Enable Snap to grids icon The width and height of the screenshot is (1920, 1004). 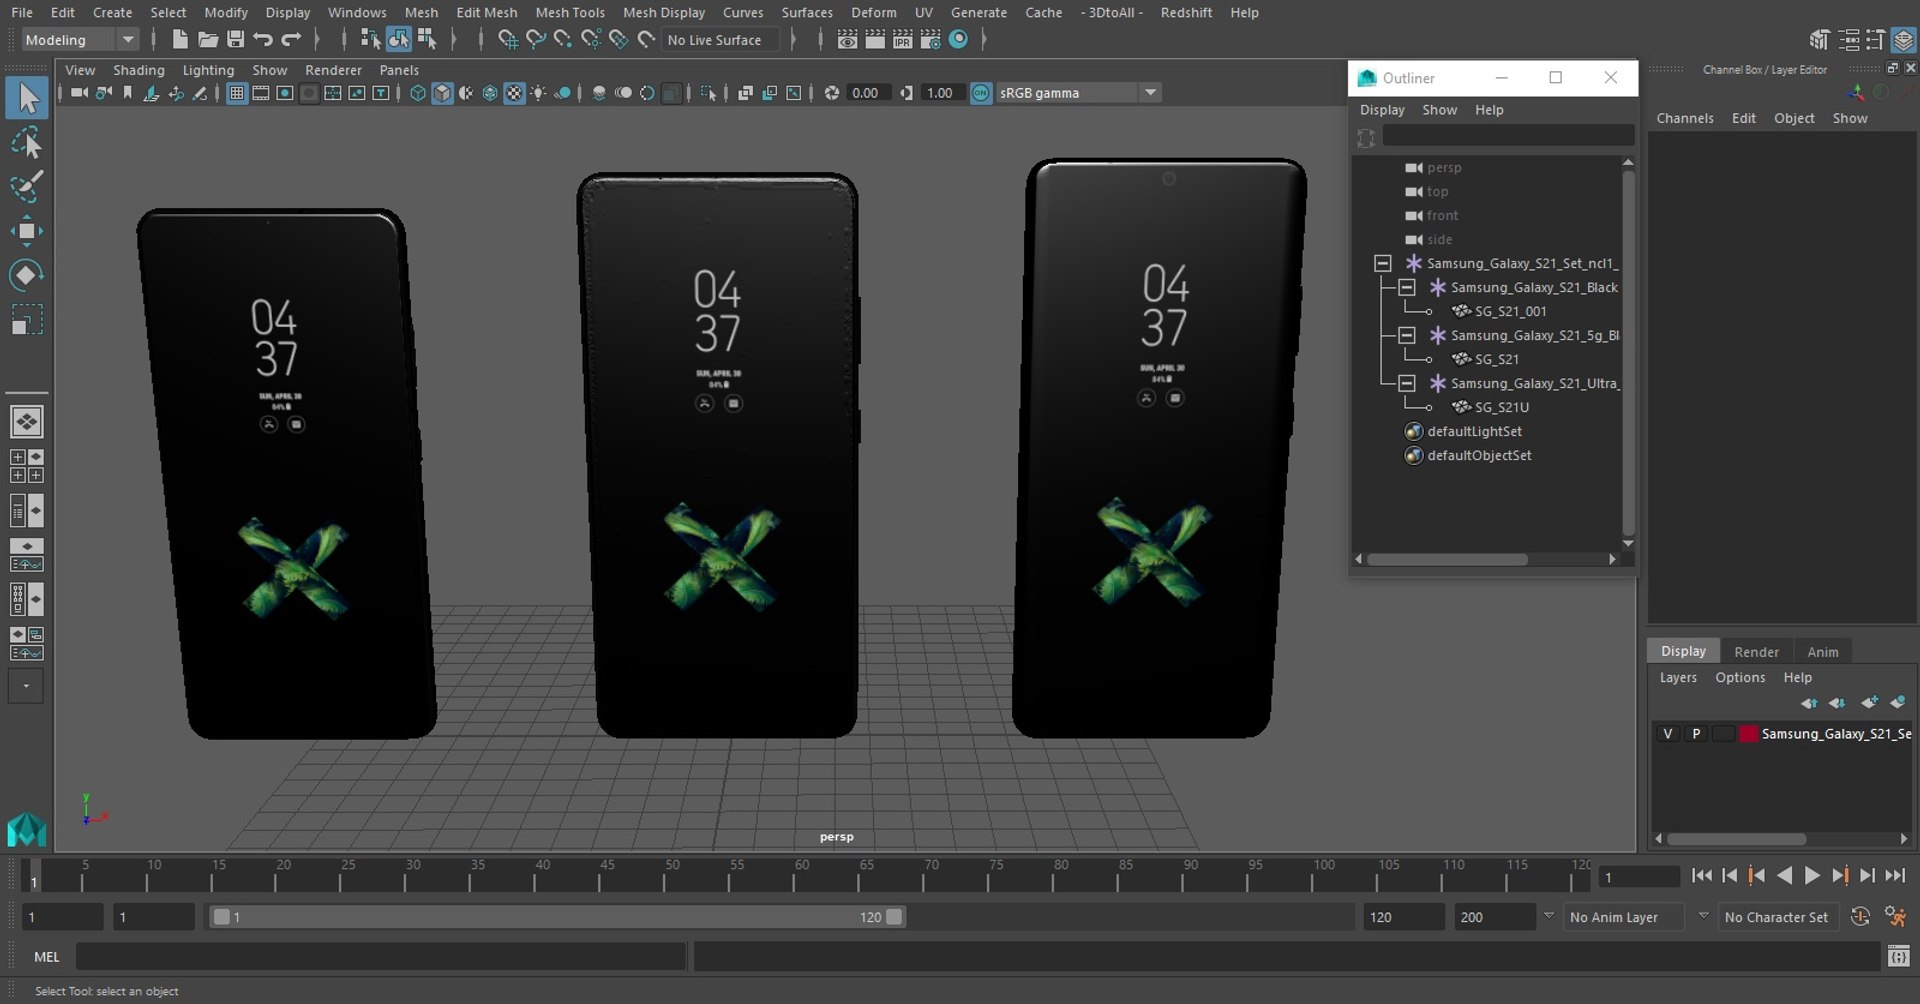508,39
